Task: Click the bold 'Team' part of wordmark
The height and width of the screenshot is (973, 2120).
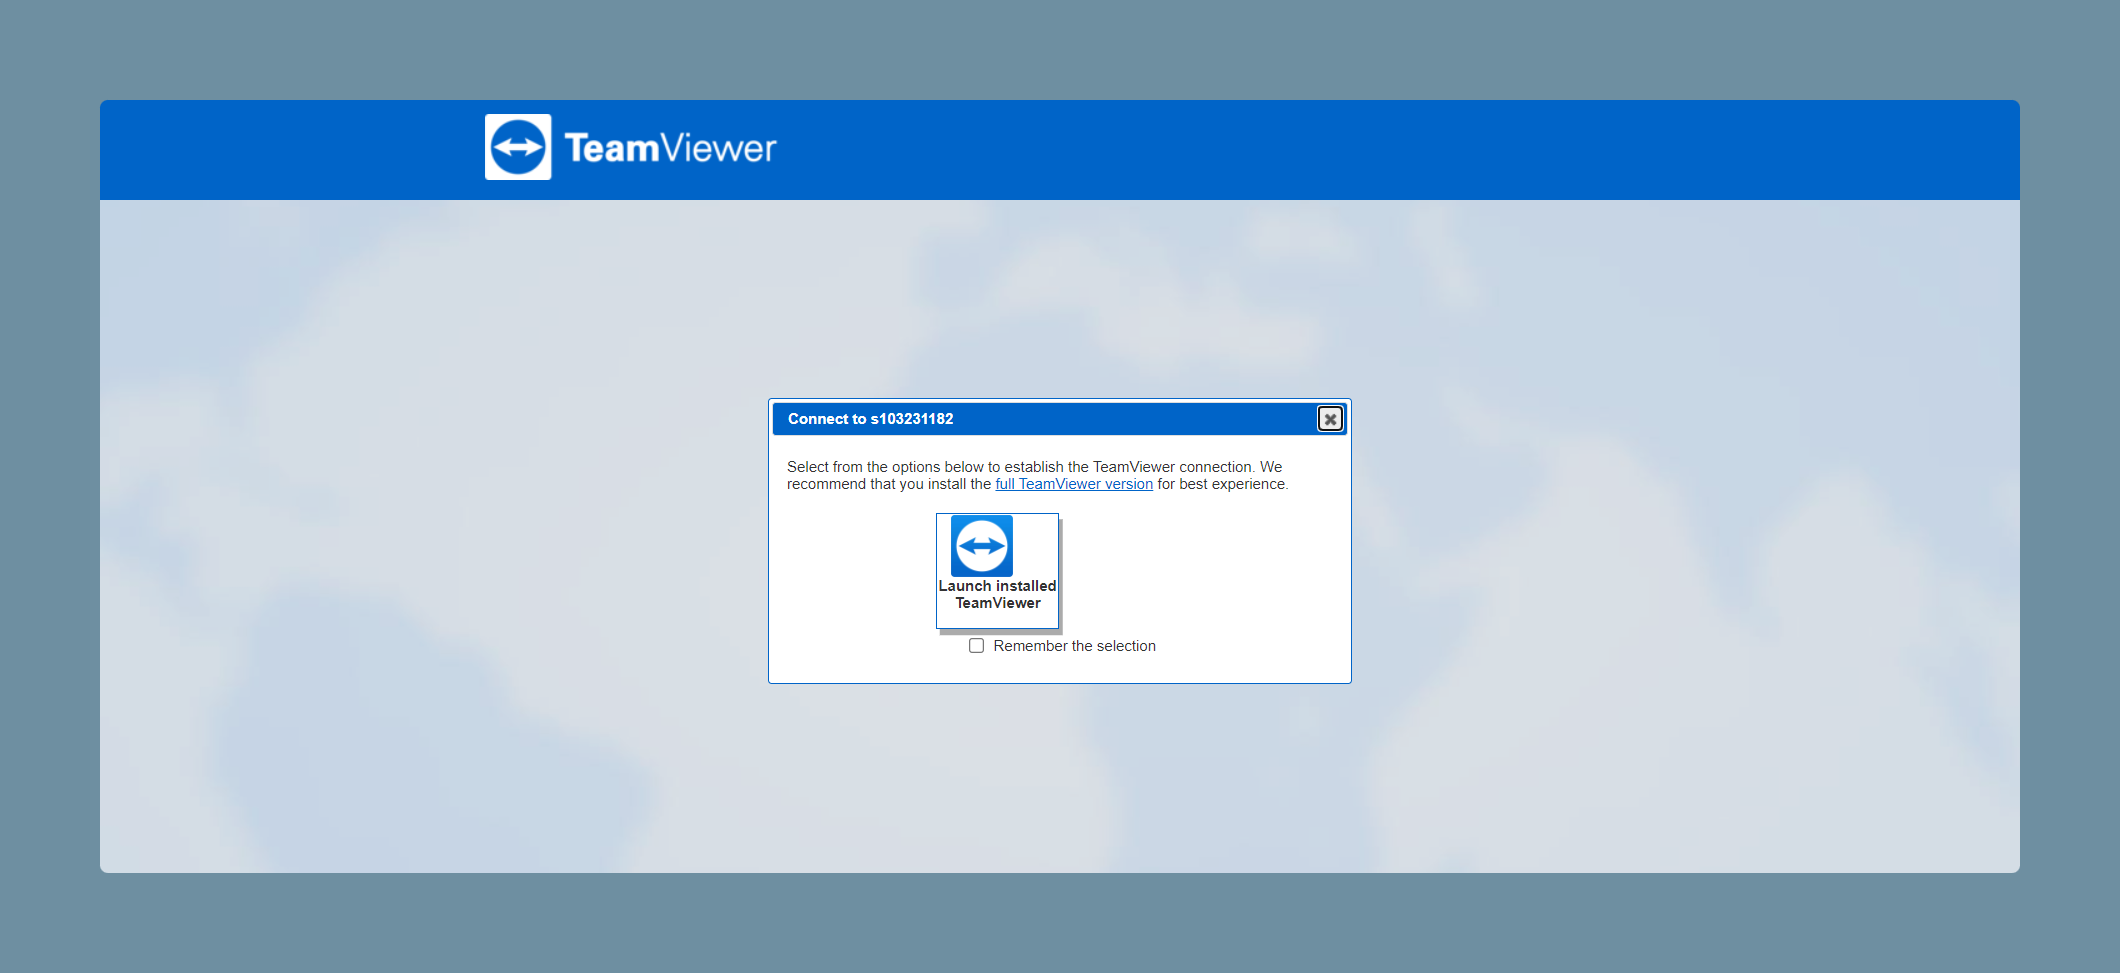Action: click(x=612, y=148)
